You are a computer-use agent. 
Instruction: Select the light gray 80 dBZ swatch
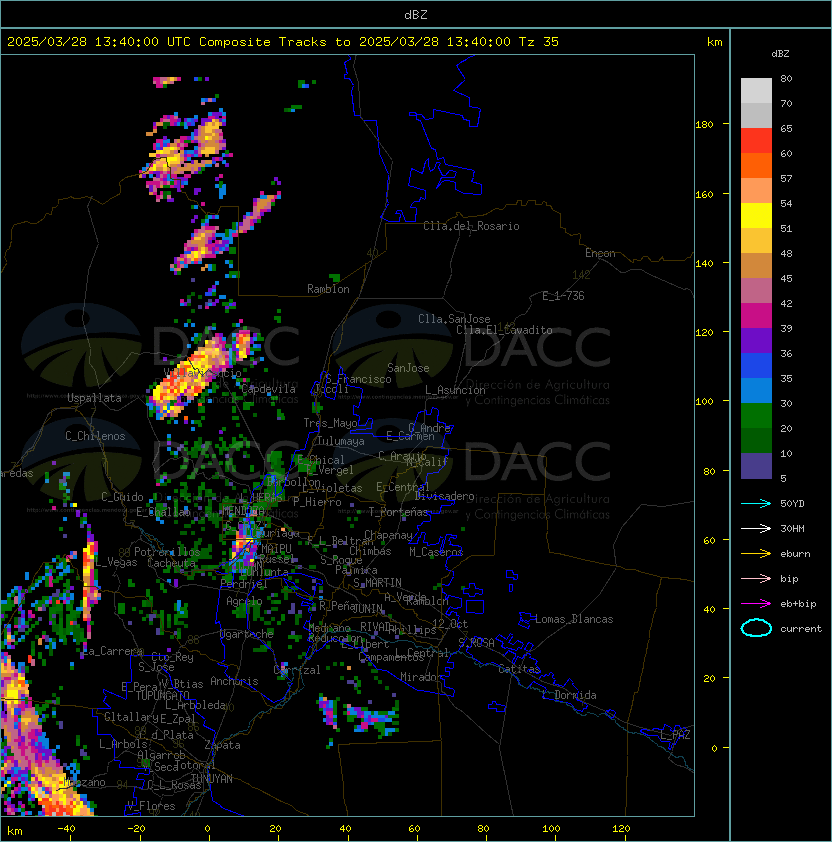[x=756, y=90]
